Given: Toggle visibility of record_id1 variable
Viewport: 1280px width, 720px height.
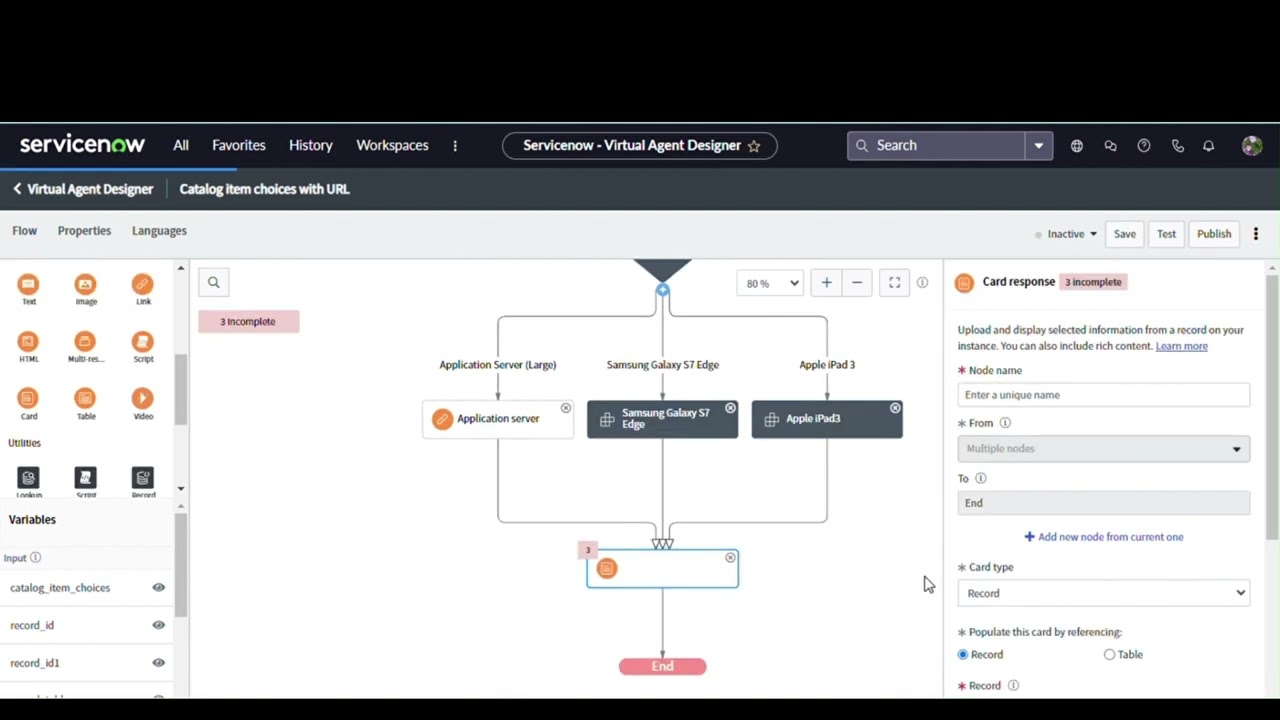Looking at the screenshot, I should pyautogui.click(x=158, y=662).
